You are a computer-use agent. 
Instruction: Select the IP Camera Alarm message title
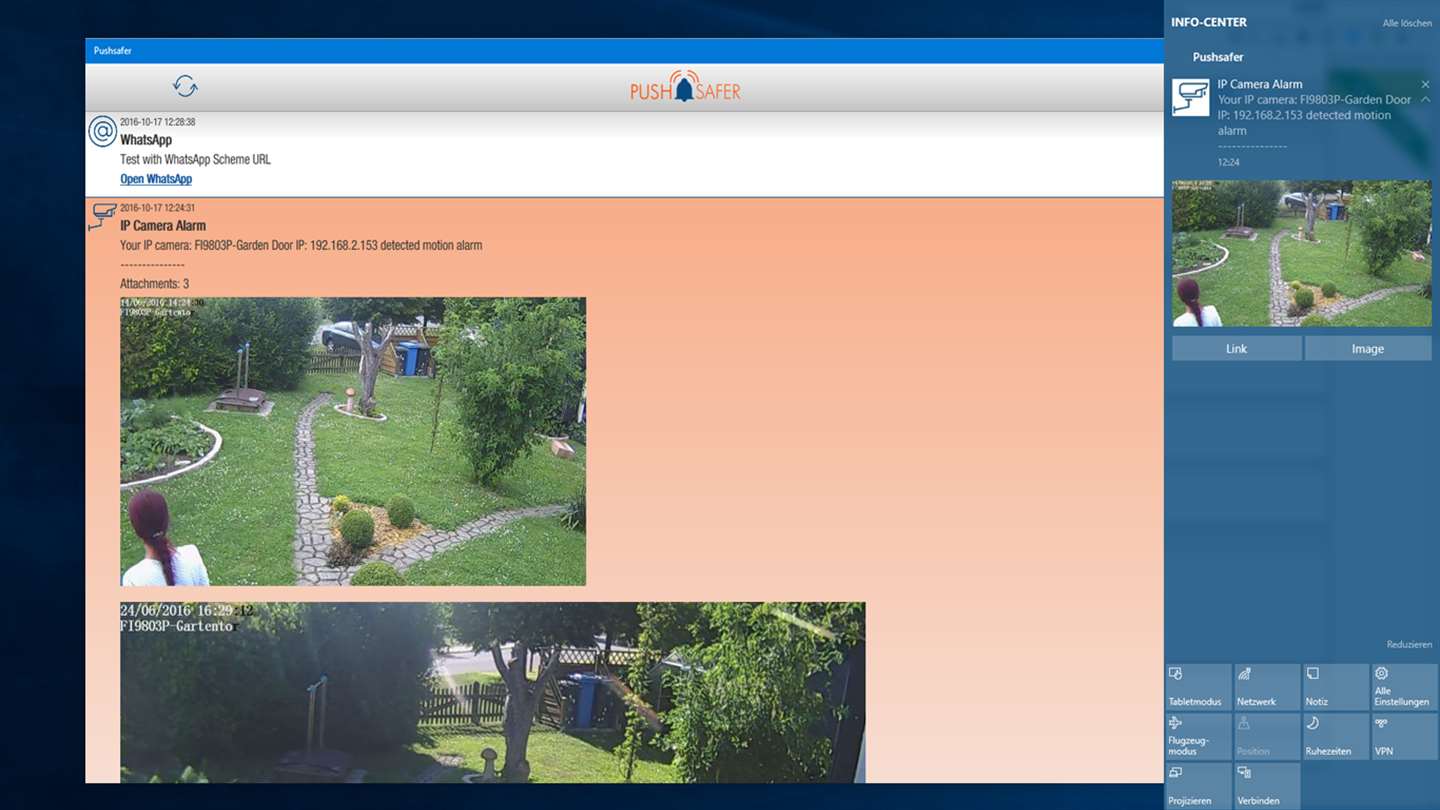(163, 226)
